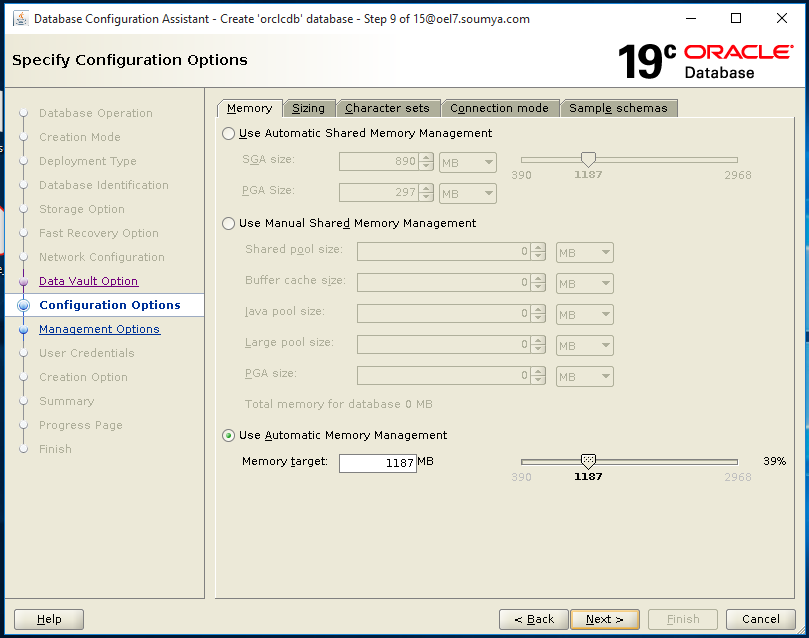809x638 pixels.
Task: Click the Cancel button
Action: (x=761, y=619)
